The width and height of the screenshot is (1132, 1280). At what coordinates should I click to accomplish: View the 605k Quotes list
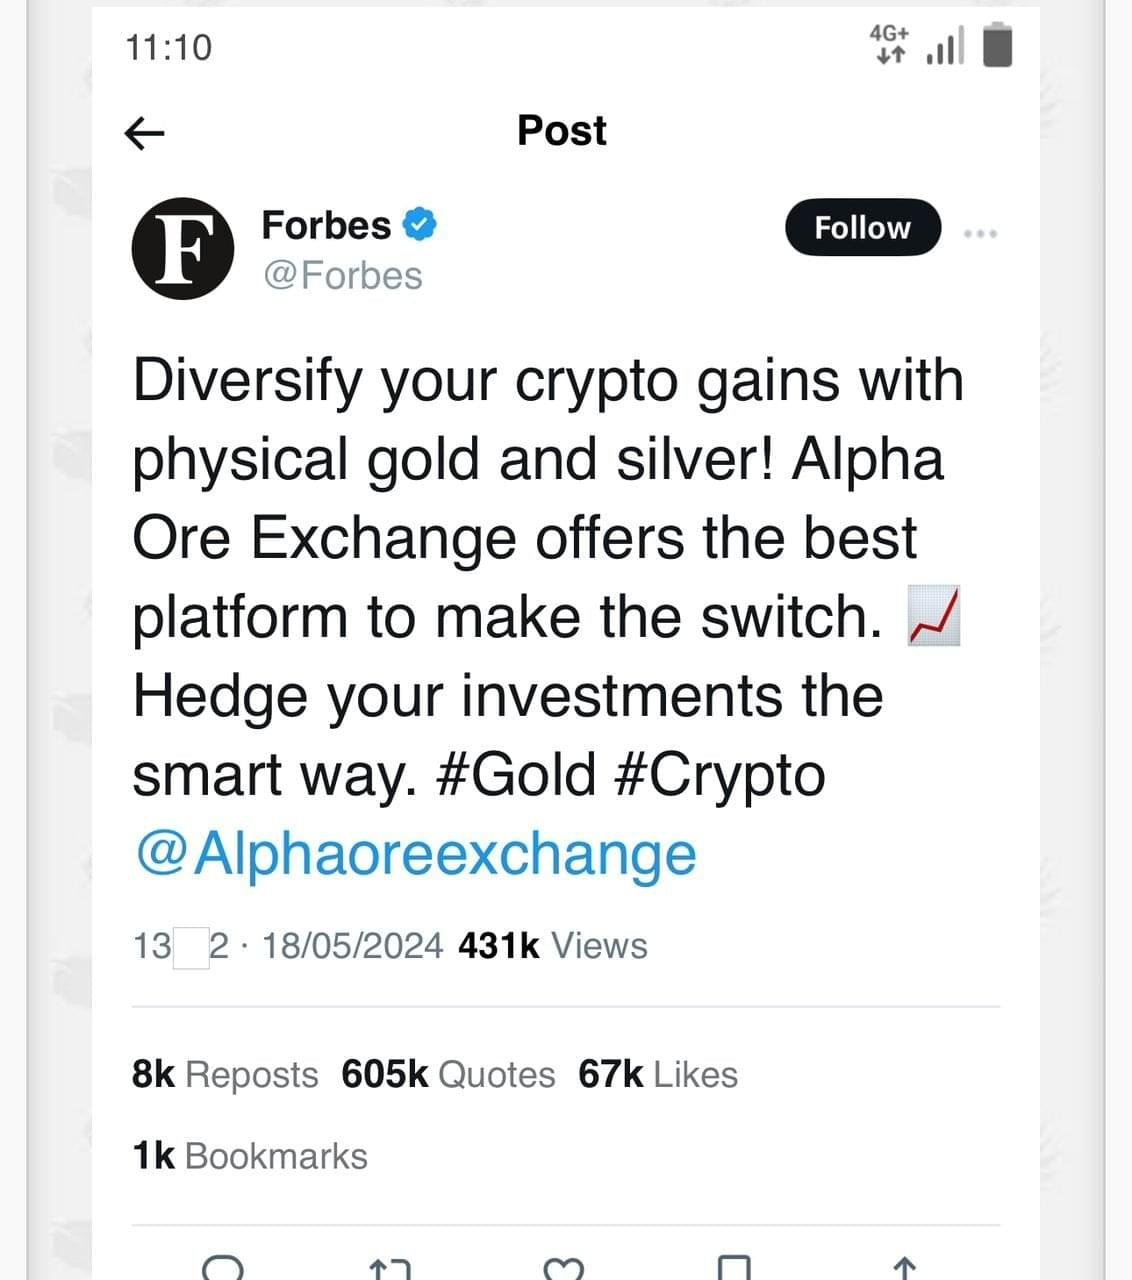[447, 1075]
